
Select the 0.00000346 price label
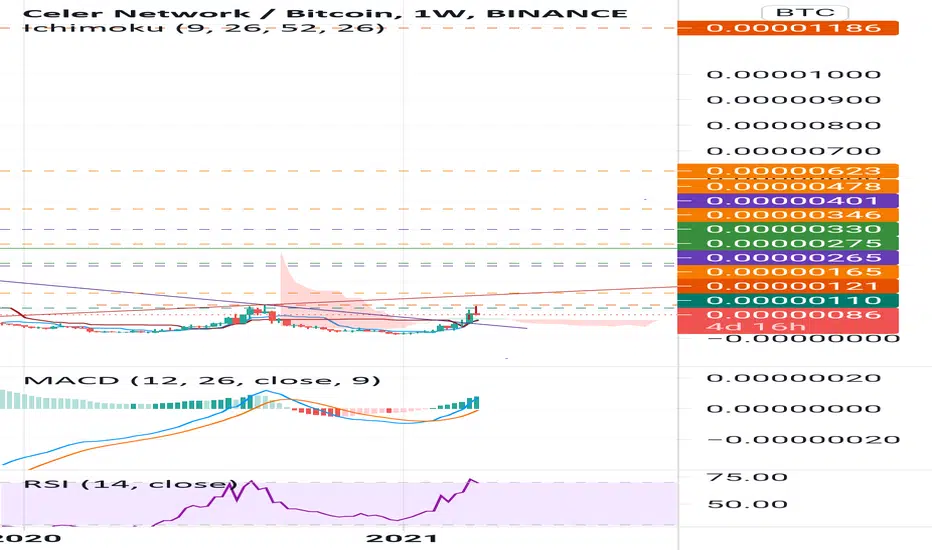tap(788, 215)
